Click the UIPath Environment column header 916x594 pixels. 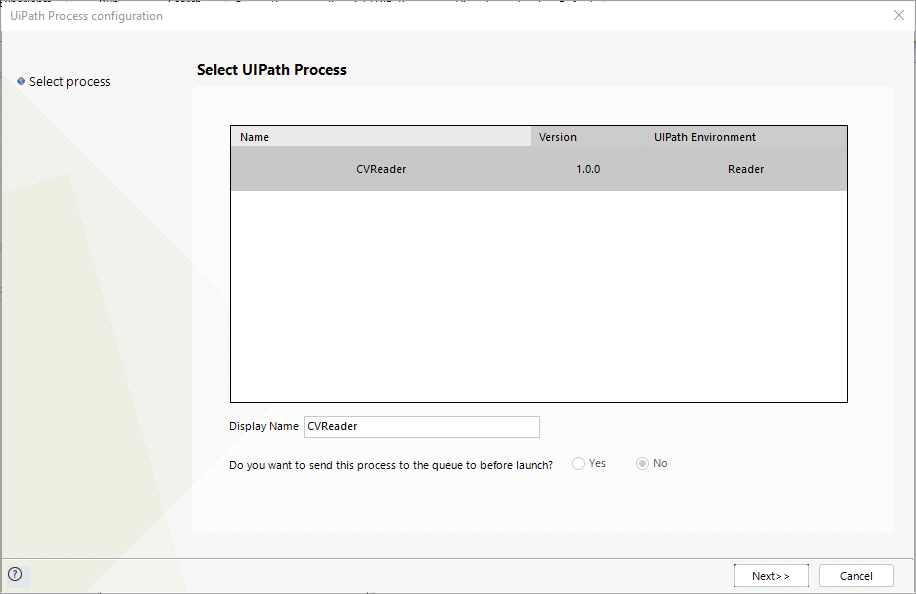(x=746, y=137)
